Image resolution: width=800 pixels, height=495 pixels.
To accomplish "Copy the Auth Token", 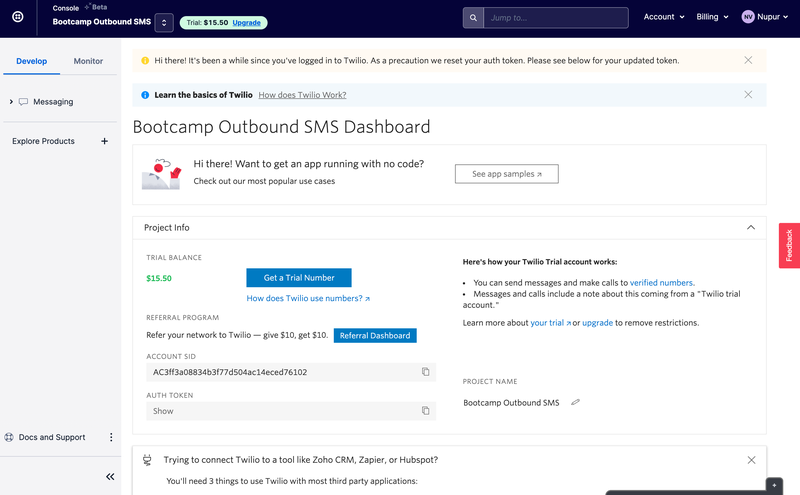I will pyautogui.click(x=426, y=411).
